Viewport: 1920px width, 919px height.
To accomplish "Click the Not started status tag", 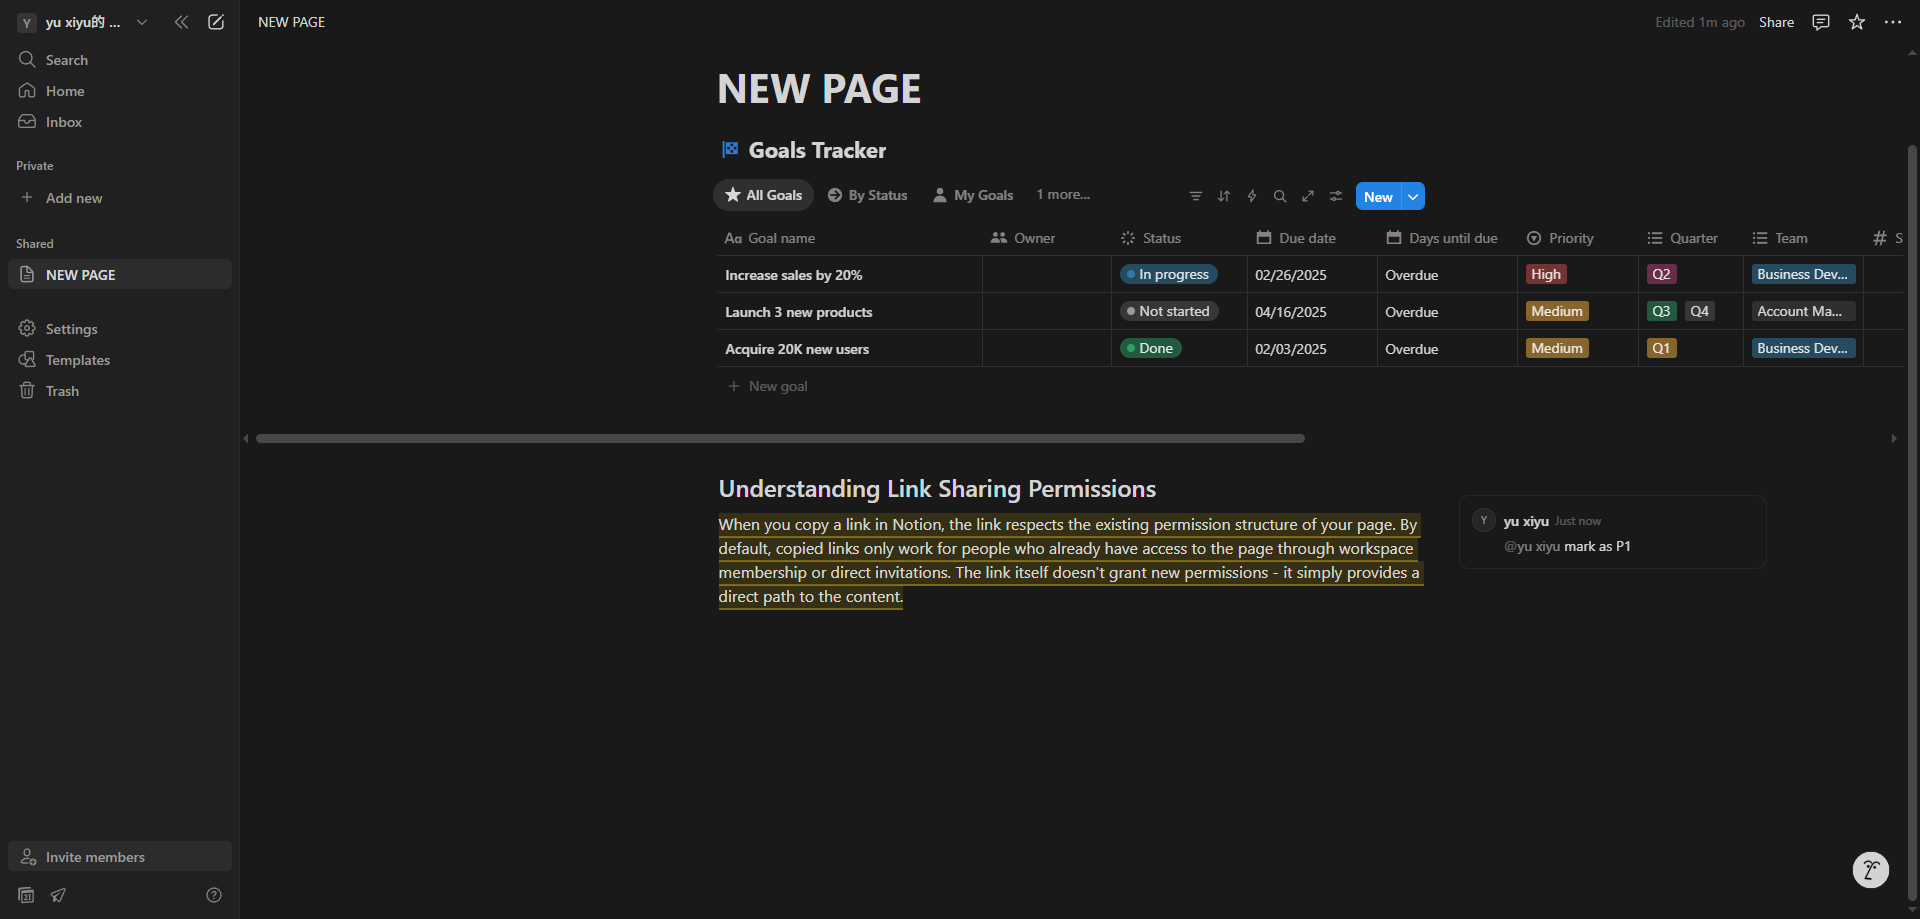I will pos(1169,311).
